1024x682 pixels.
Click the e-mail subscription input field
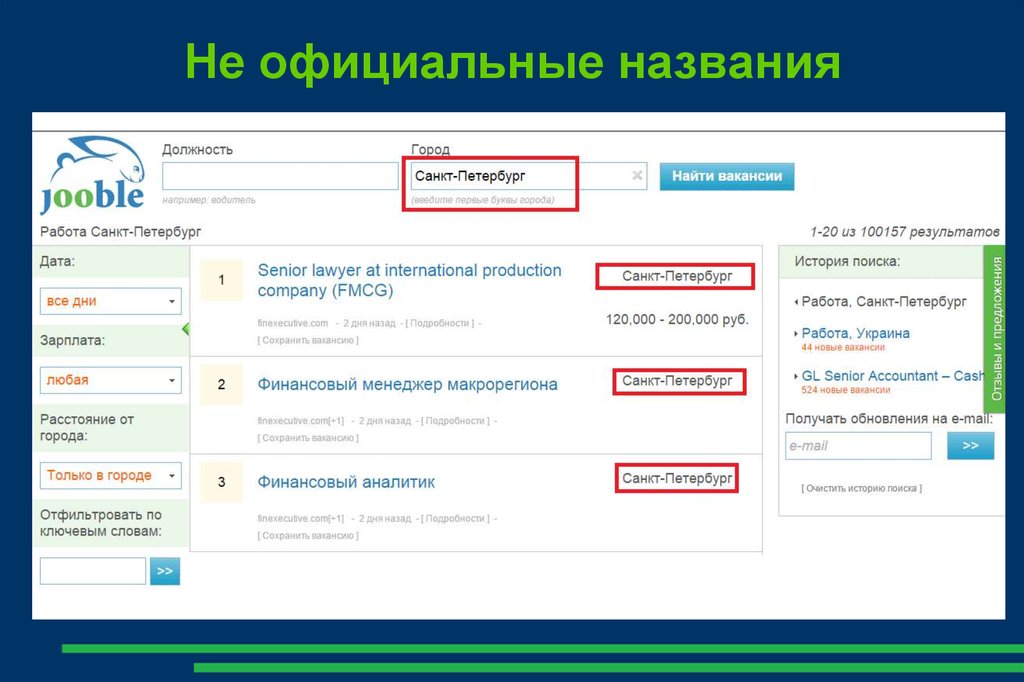click(x=858, y=446)
